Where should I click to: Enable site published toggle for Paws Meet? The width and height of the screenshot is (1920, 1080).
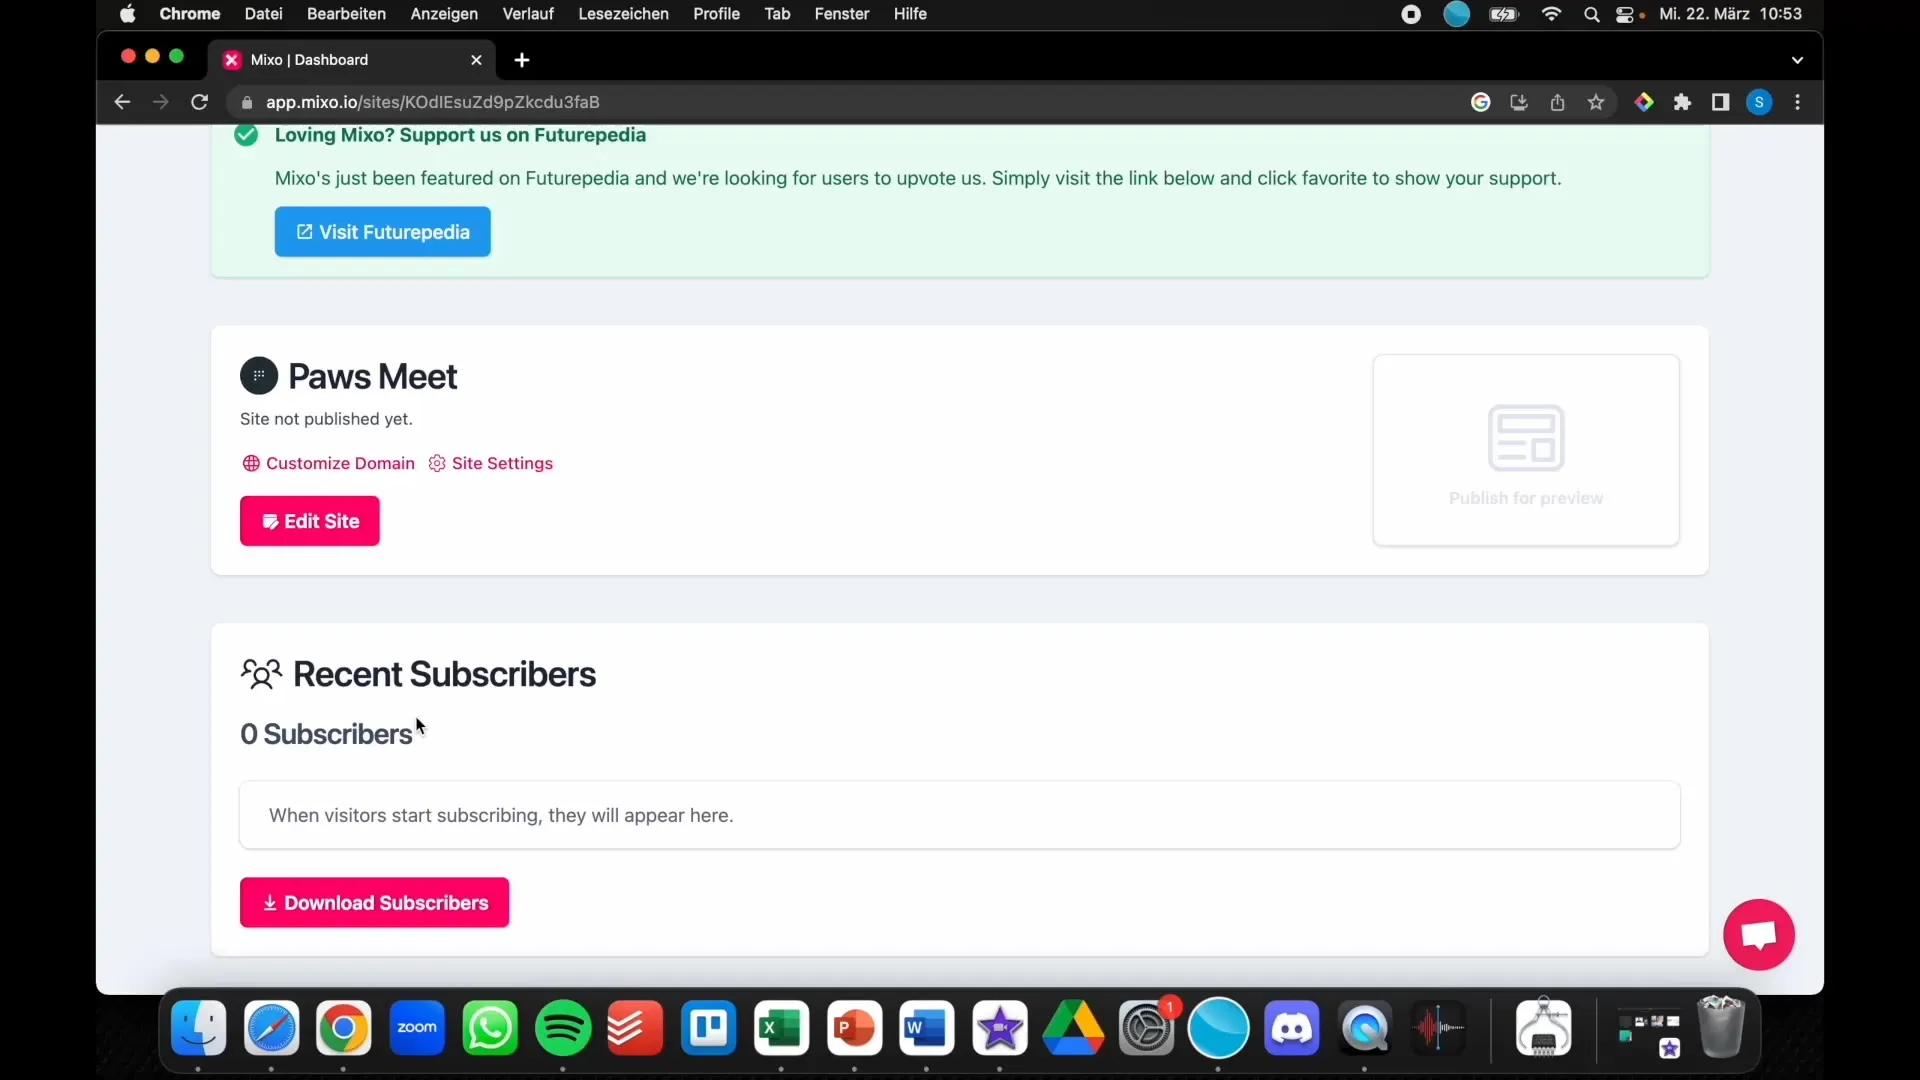501,463
